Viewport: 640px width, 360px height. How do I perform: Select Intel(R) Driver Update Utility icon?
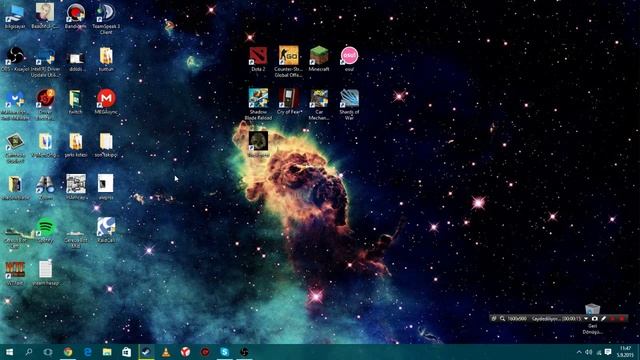coord(45,56)
